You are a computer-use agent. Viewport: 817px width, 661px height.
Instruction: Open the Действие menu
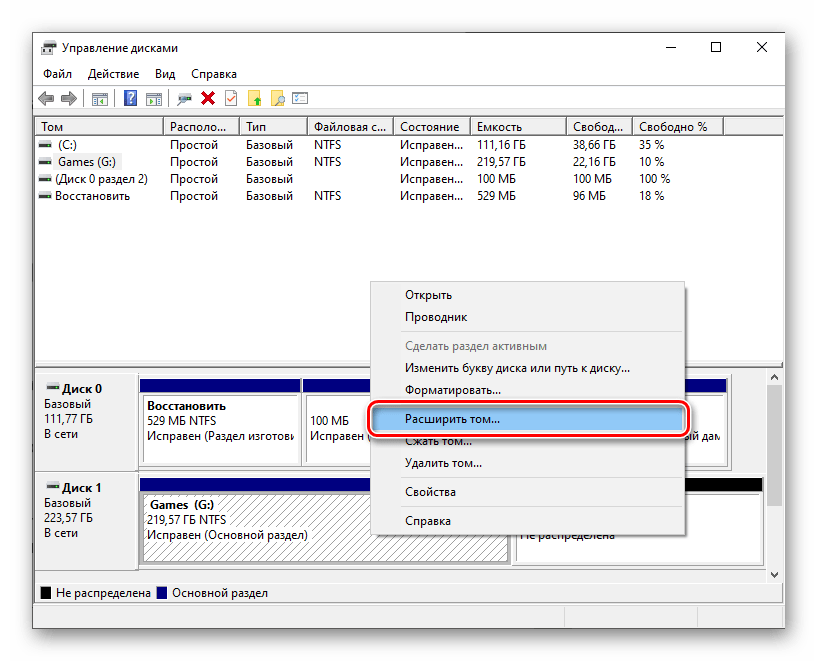click(x=113, y=74)
